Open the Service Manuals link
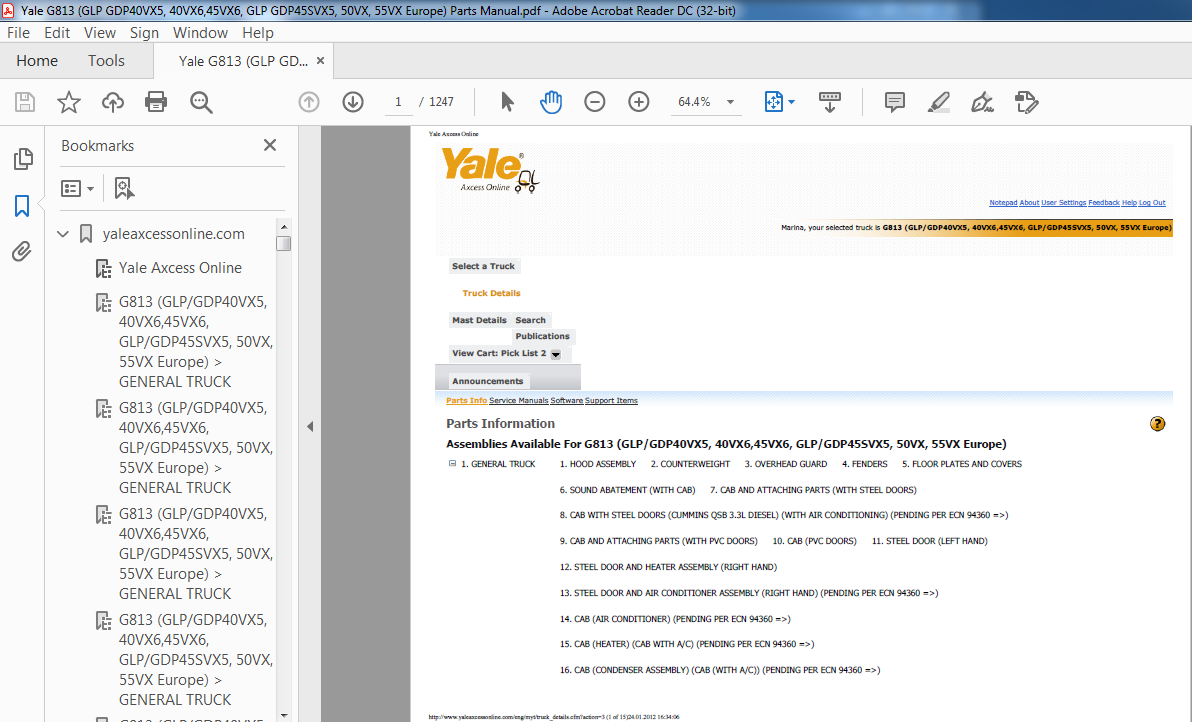1192x722 pixels. [x=518, y=401]
